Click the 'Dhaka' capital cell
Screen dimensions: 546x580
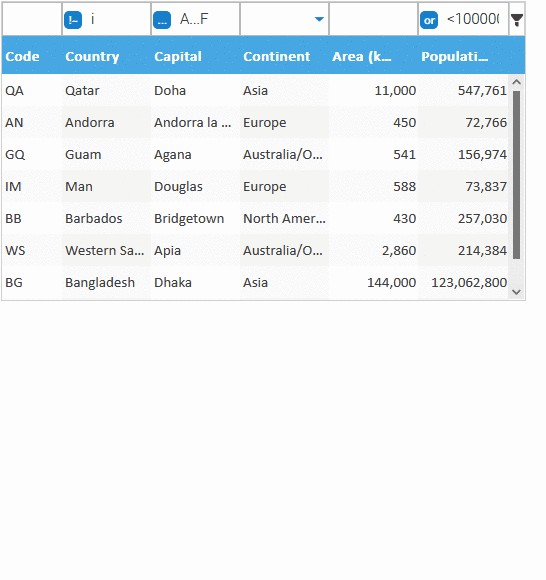click(195, 283)
